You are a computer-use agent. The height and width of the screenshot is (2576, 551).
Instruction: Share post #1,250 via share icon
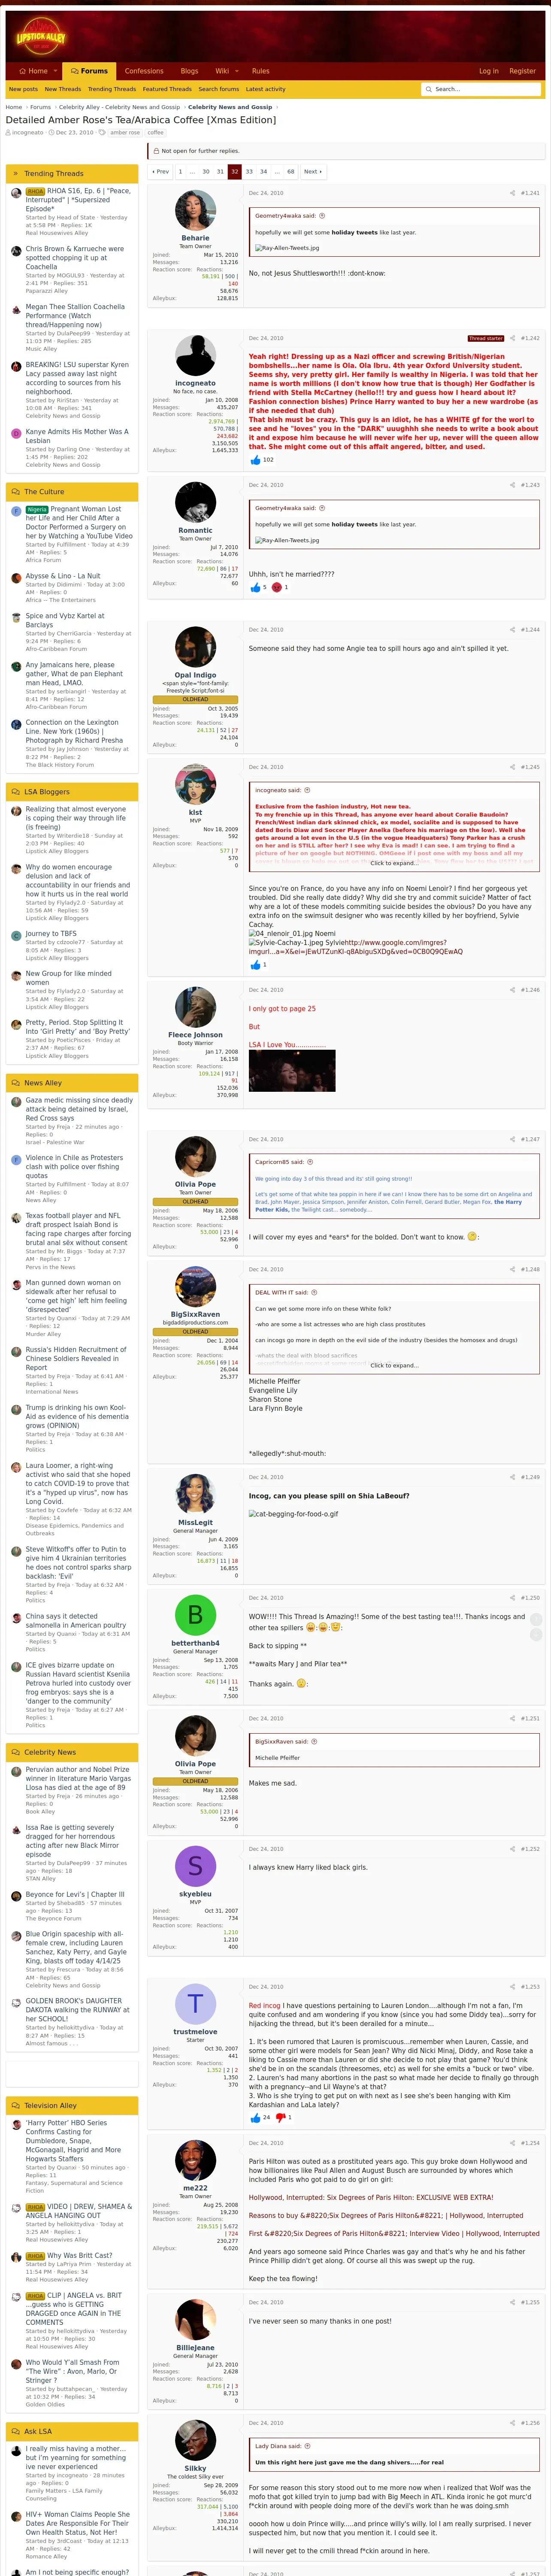coord(513,1597)
